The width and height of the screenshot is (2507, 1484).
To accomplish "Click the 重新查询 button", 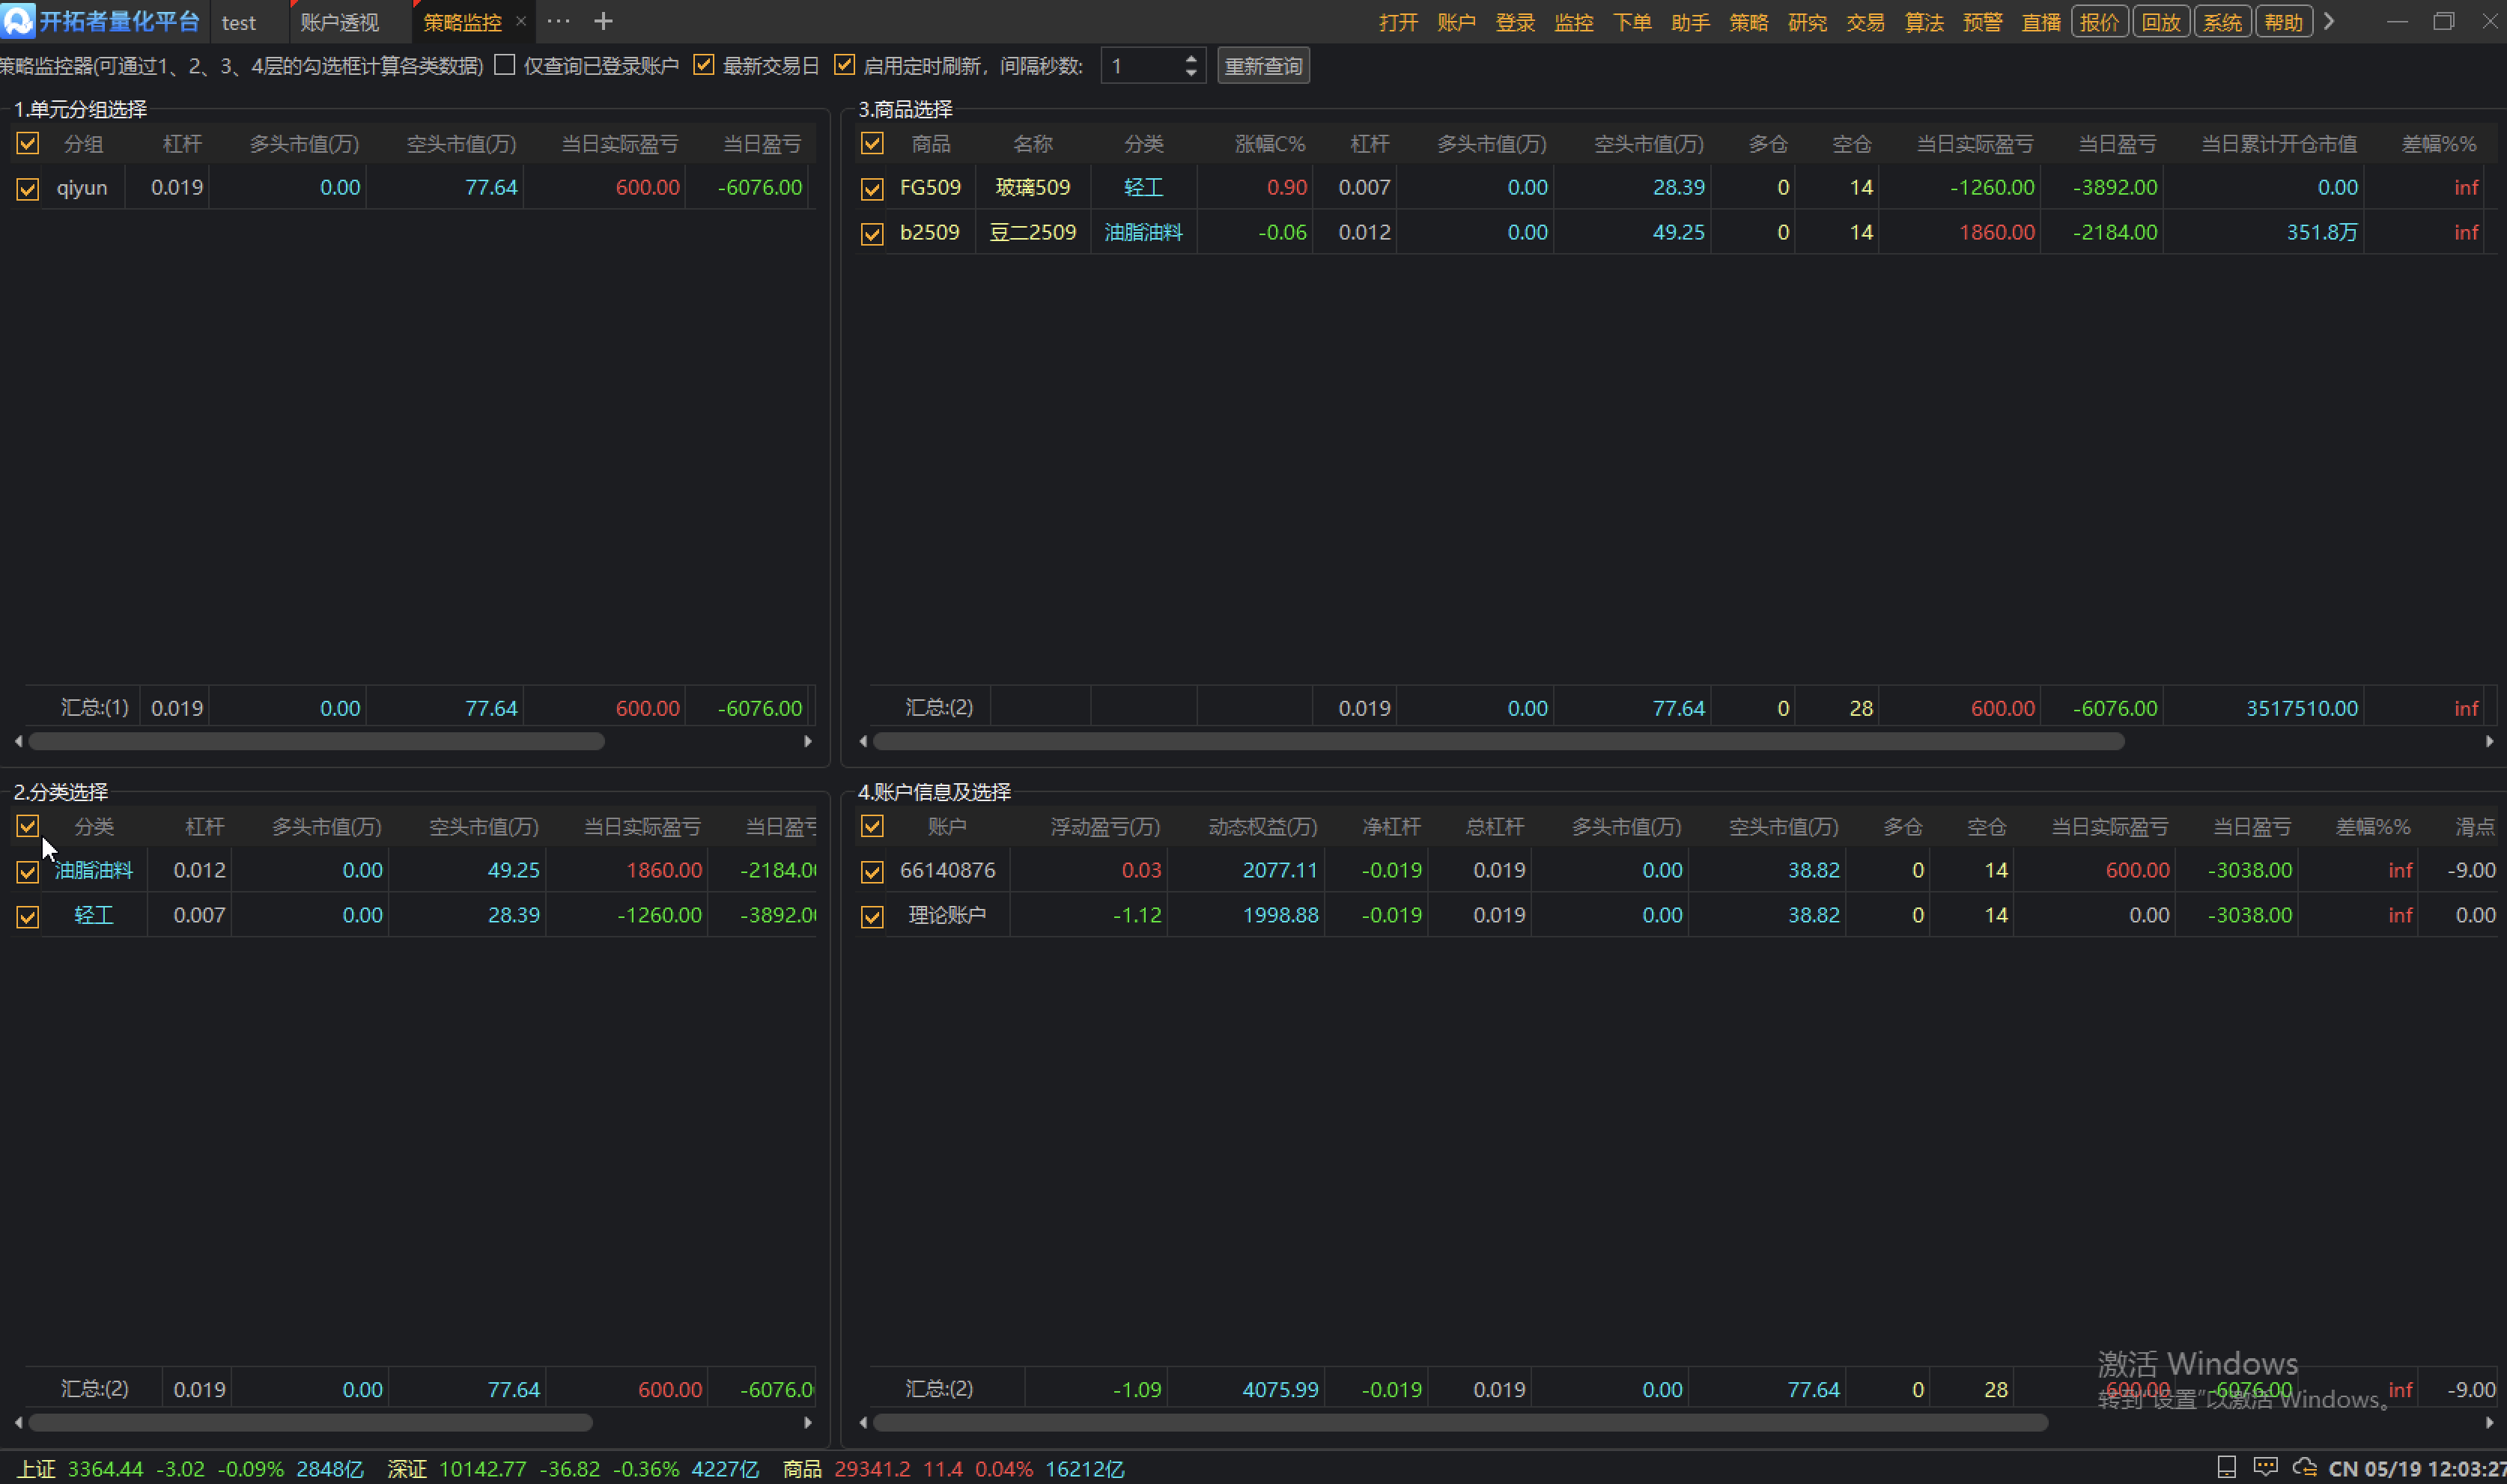I will (1263, 66).
